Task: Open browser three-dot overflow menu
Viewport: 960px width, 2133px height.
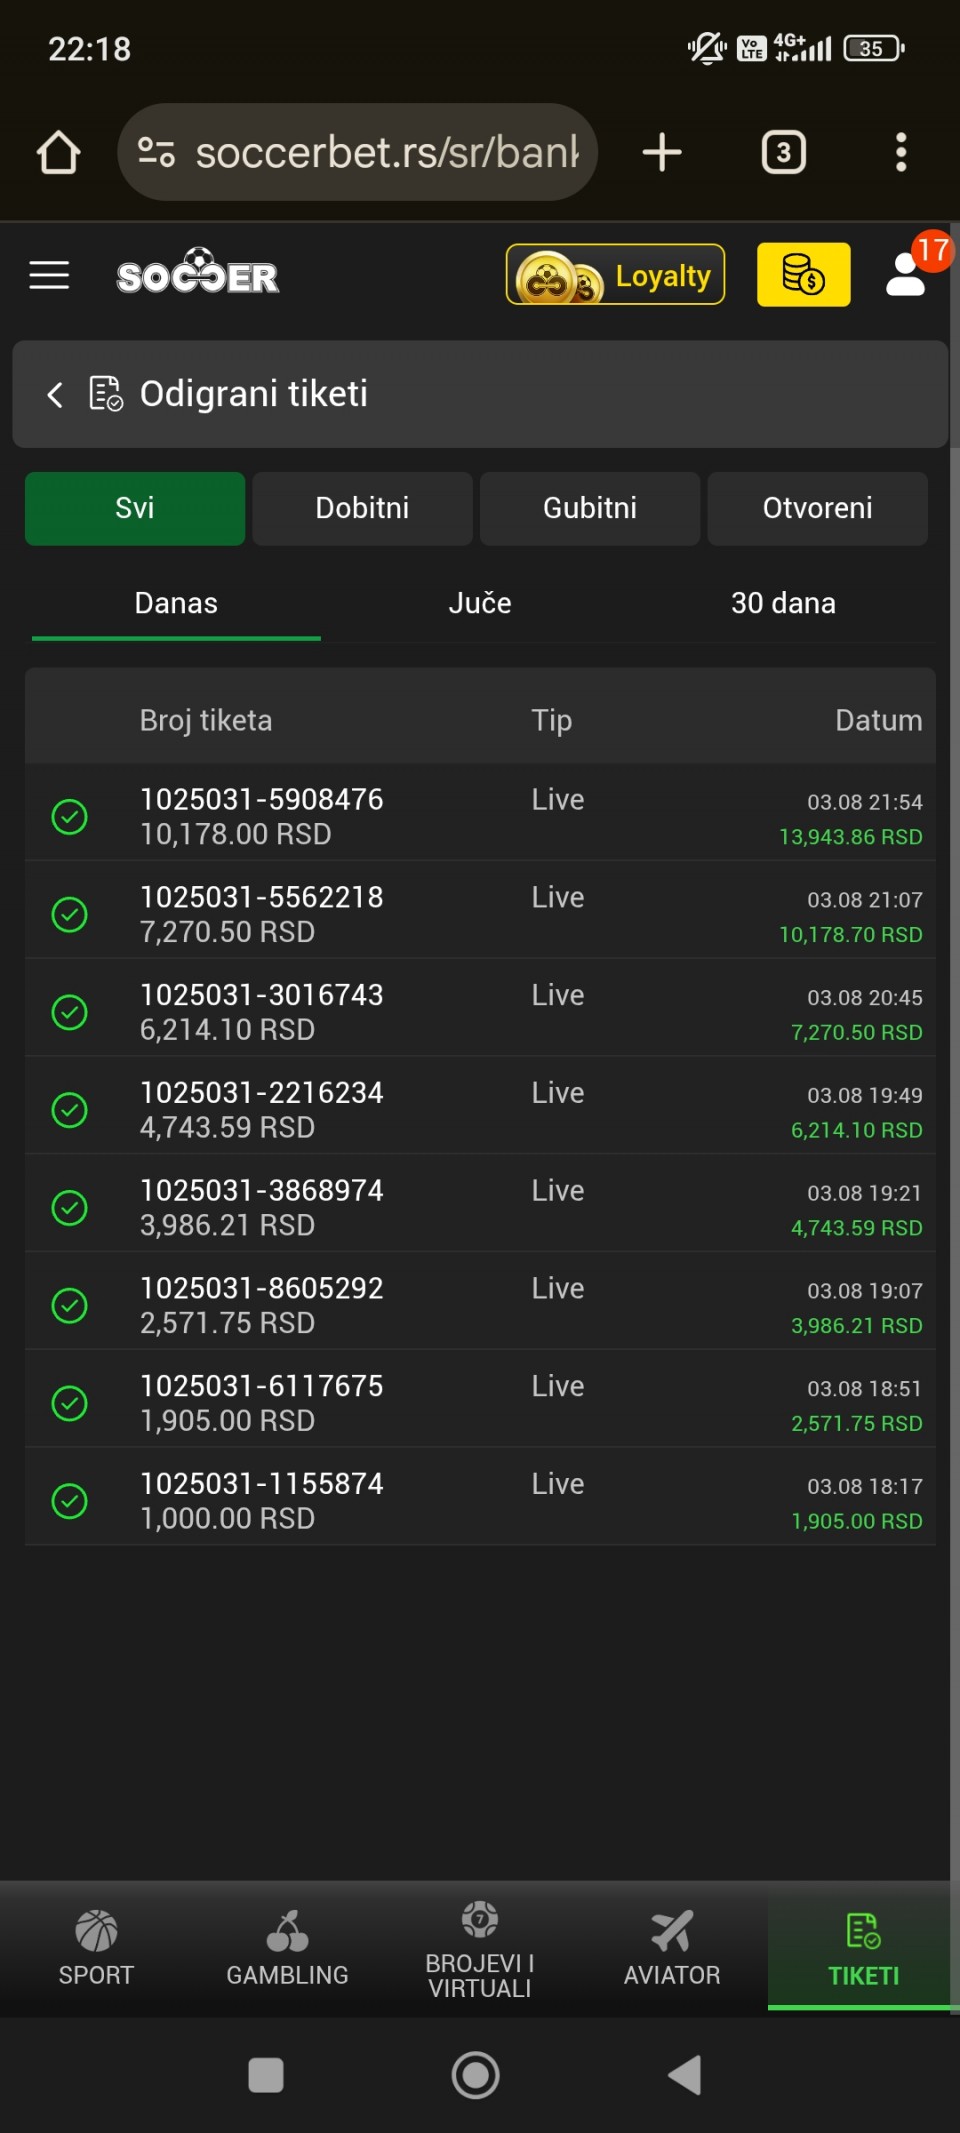Action: tap(901, 152)
